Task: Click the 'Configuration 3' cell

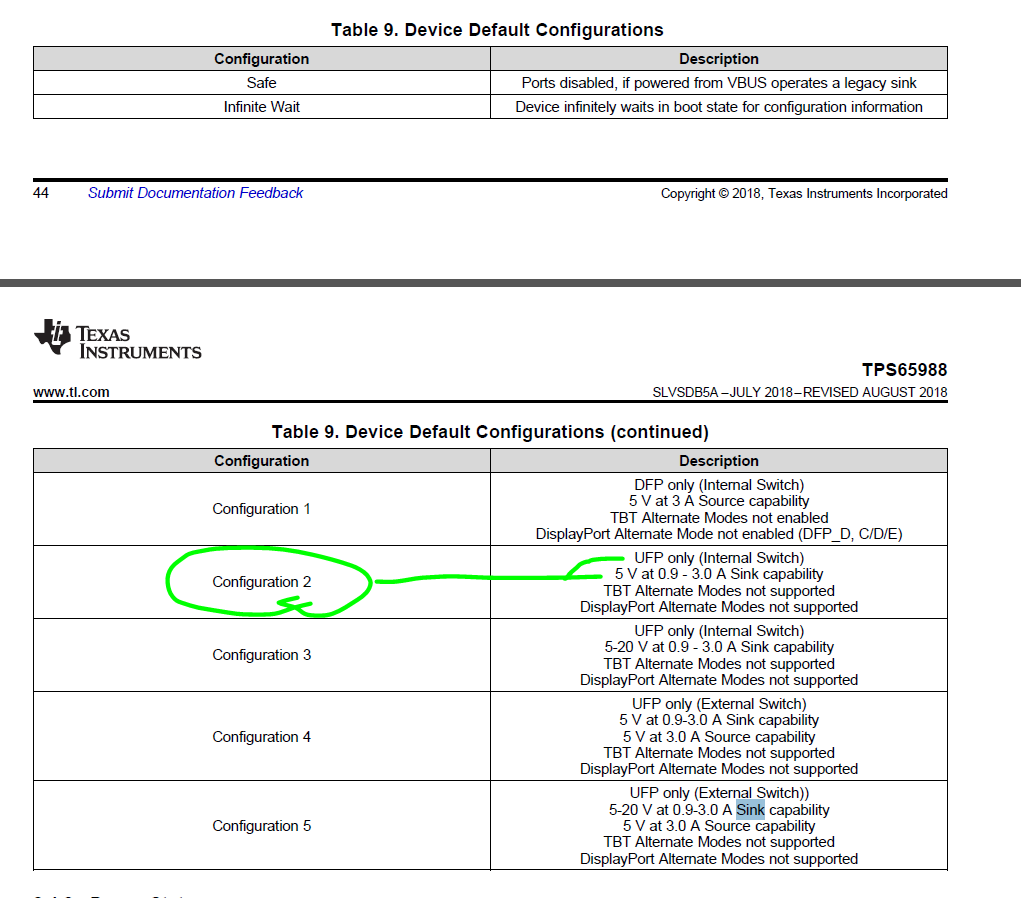Action: coord(261,654)
